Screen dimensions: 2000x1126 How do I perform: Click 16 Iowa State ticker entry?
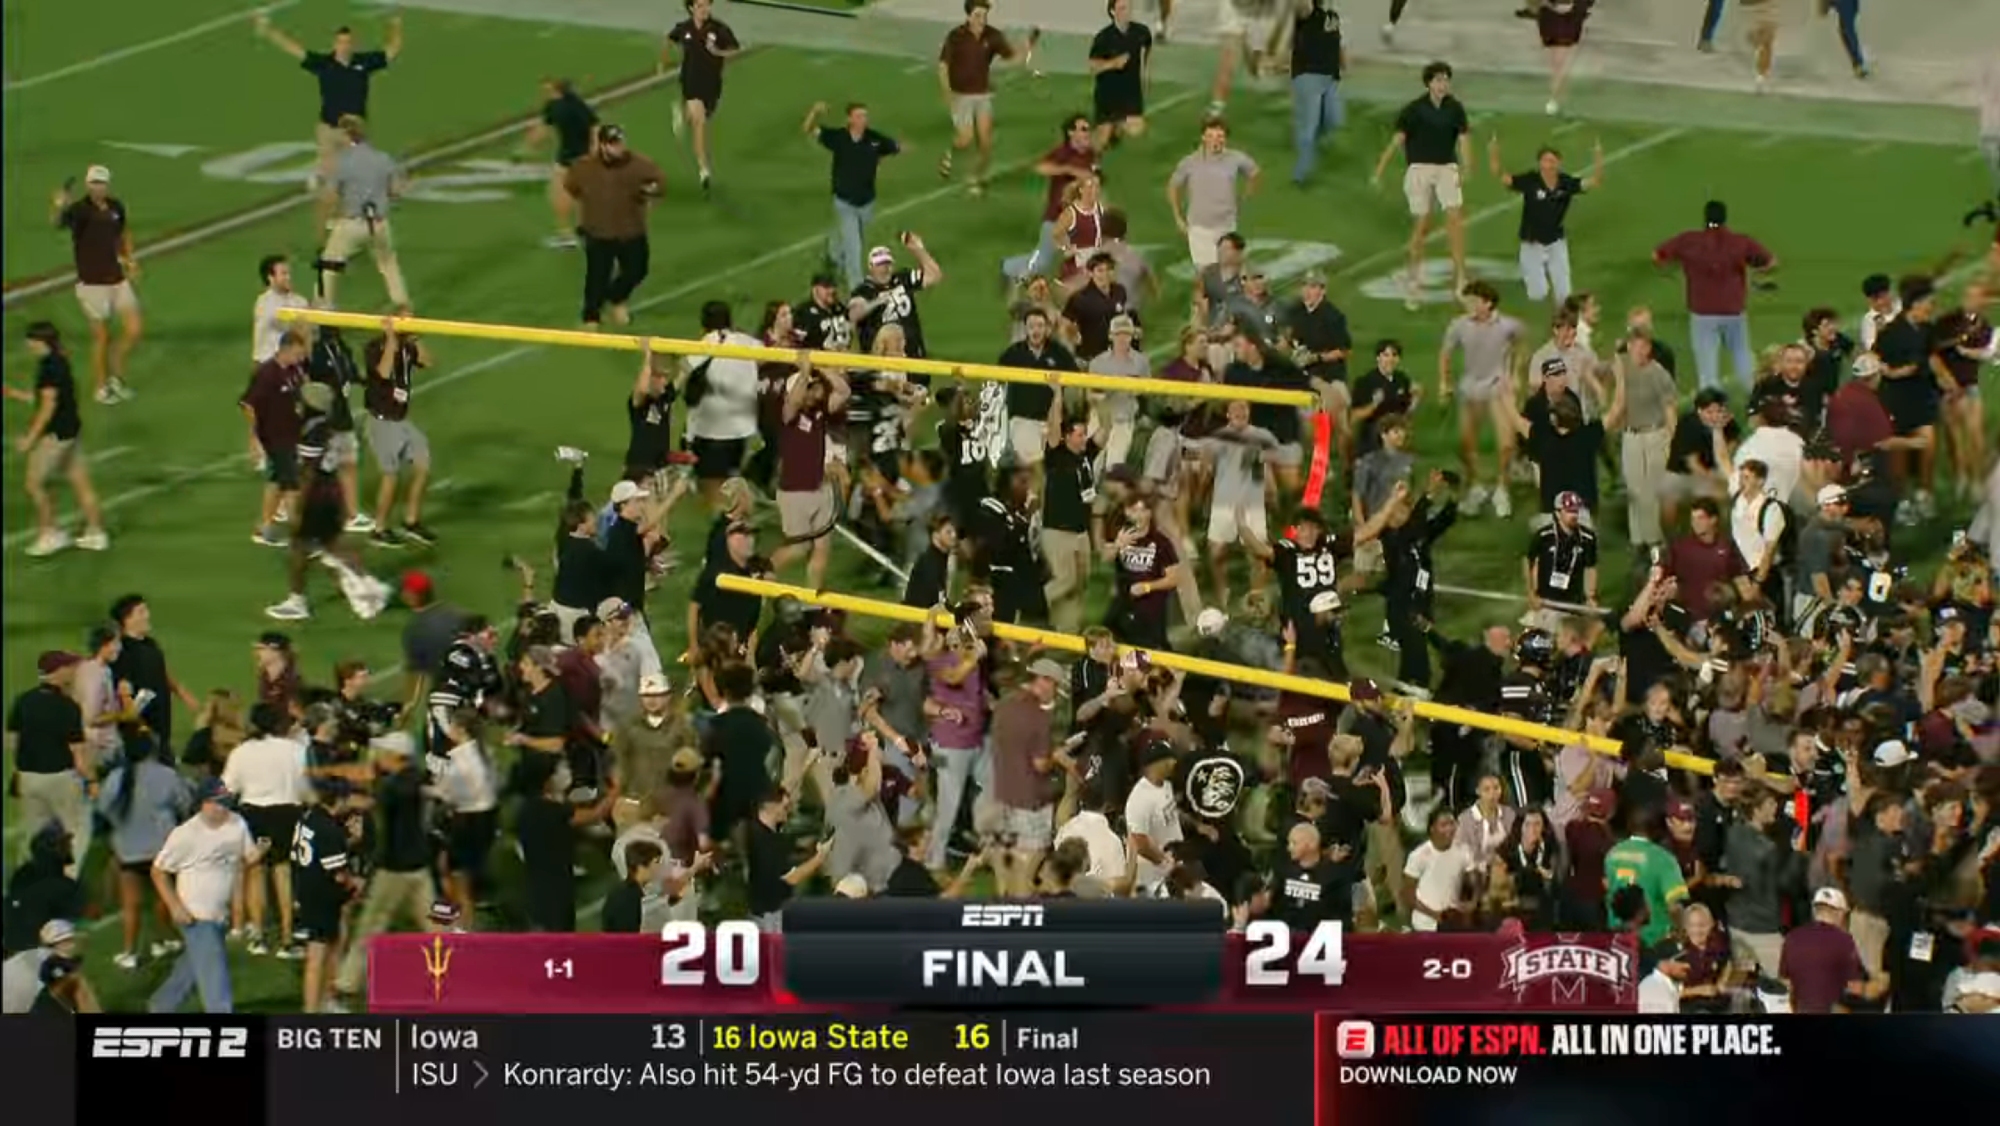pos(810,1038)
